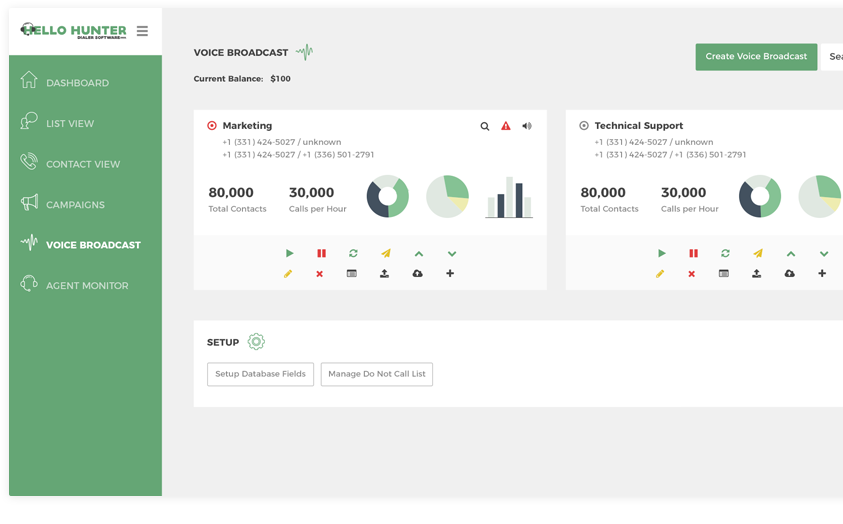Click down chevron on Technical Support card
843x524 pixels.
824,254
